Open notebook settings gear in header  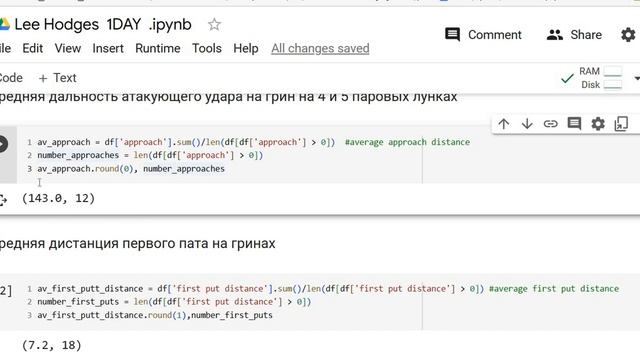(628, 35)
